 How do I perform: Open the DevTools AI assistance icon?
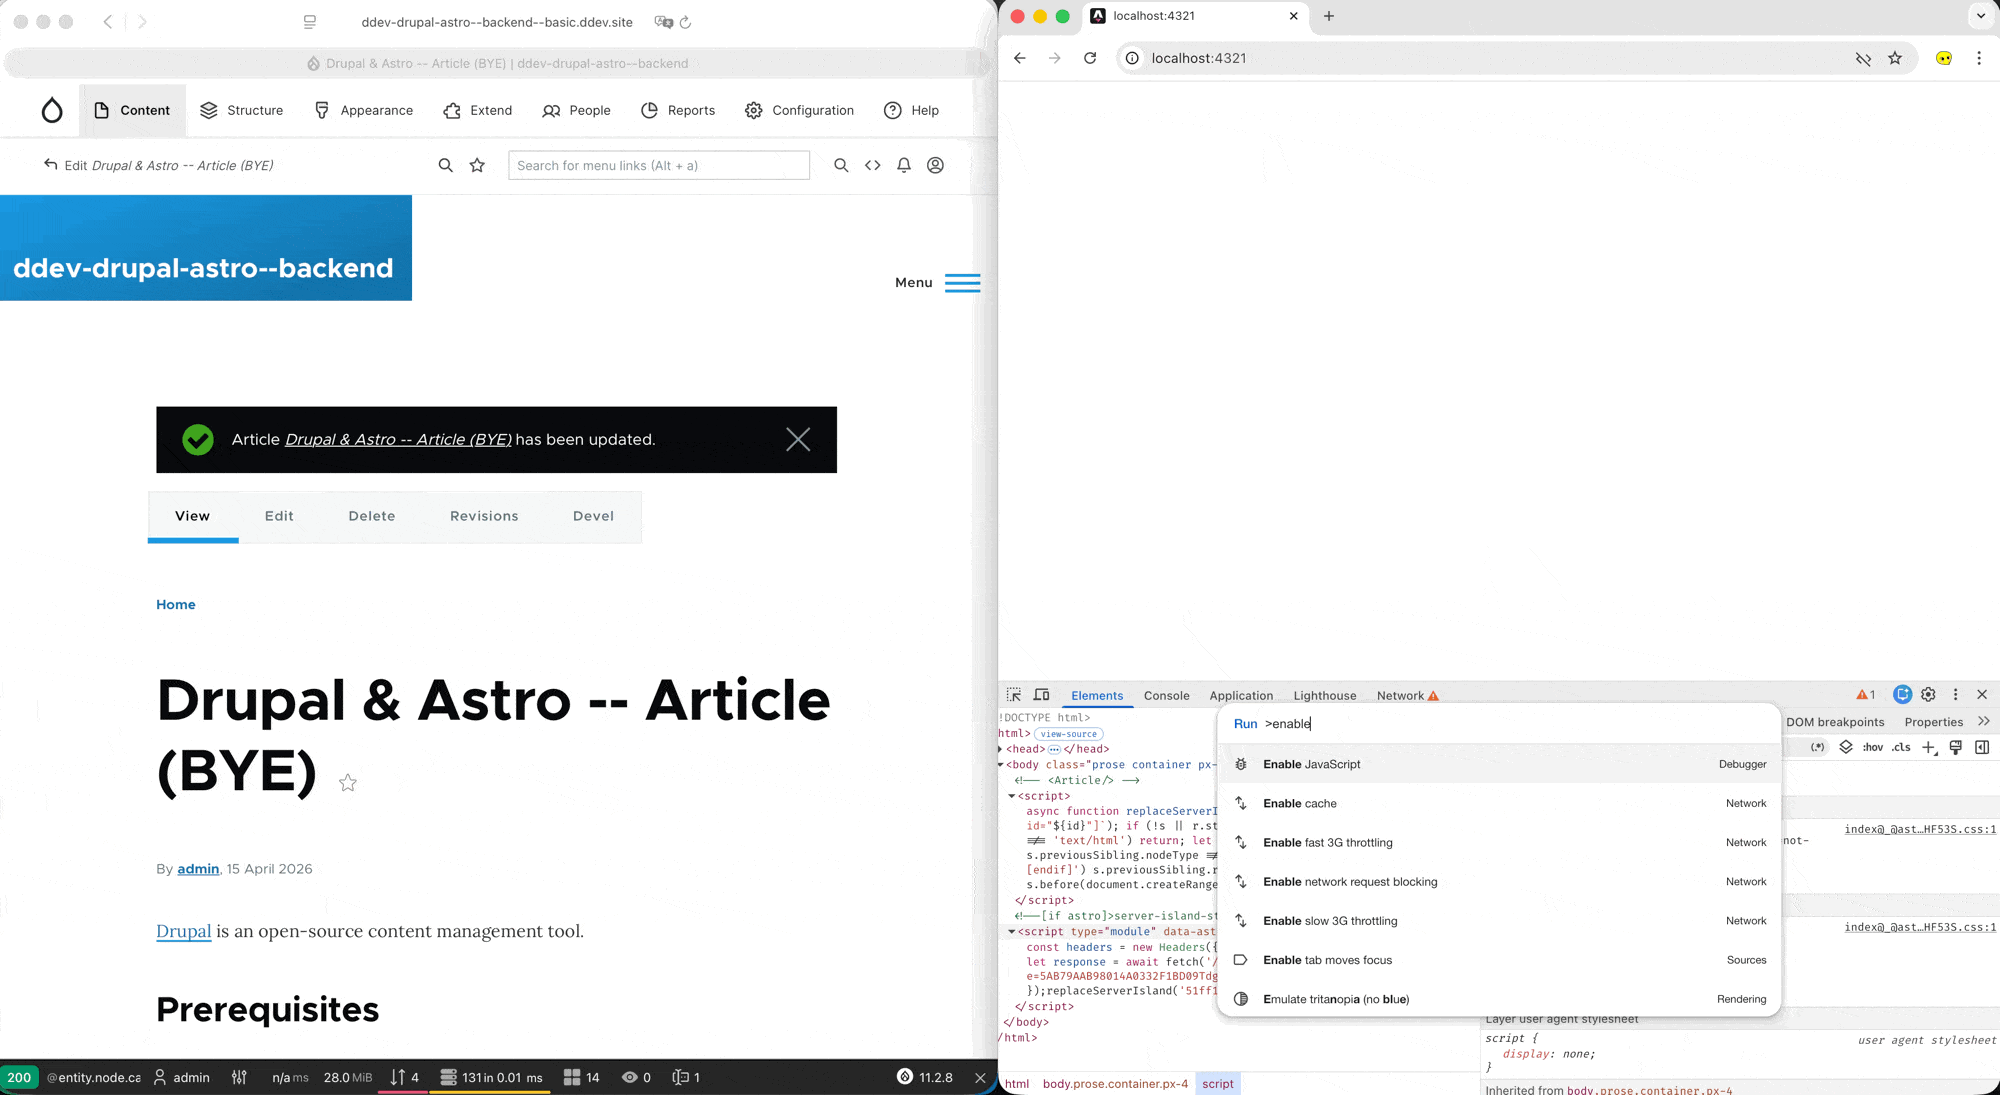coord(1902,695)
